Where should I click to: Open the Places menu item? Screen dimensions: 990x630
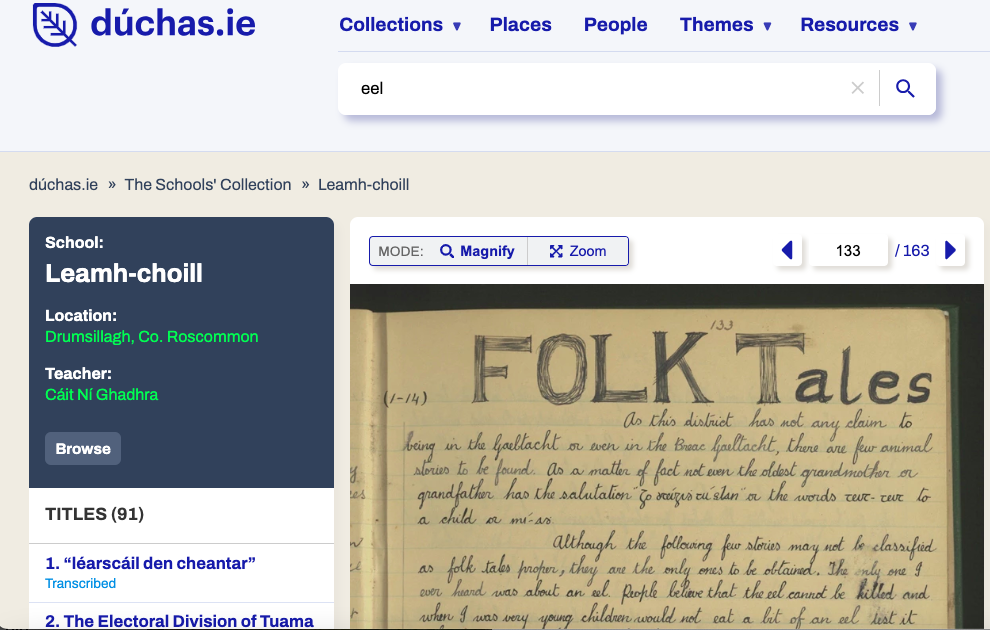pyautogui.click(x=520, y=25)
